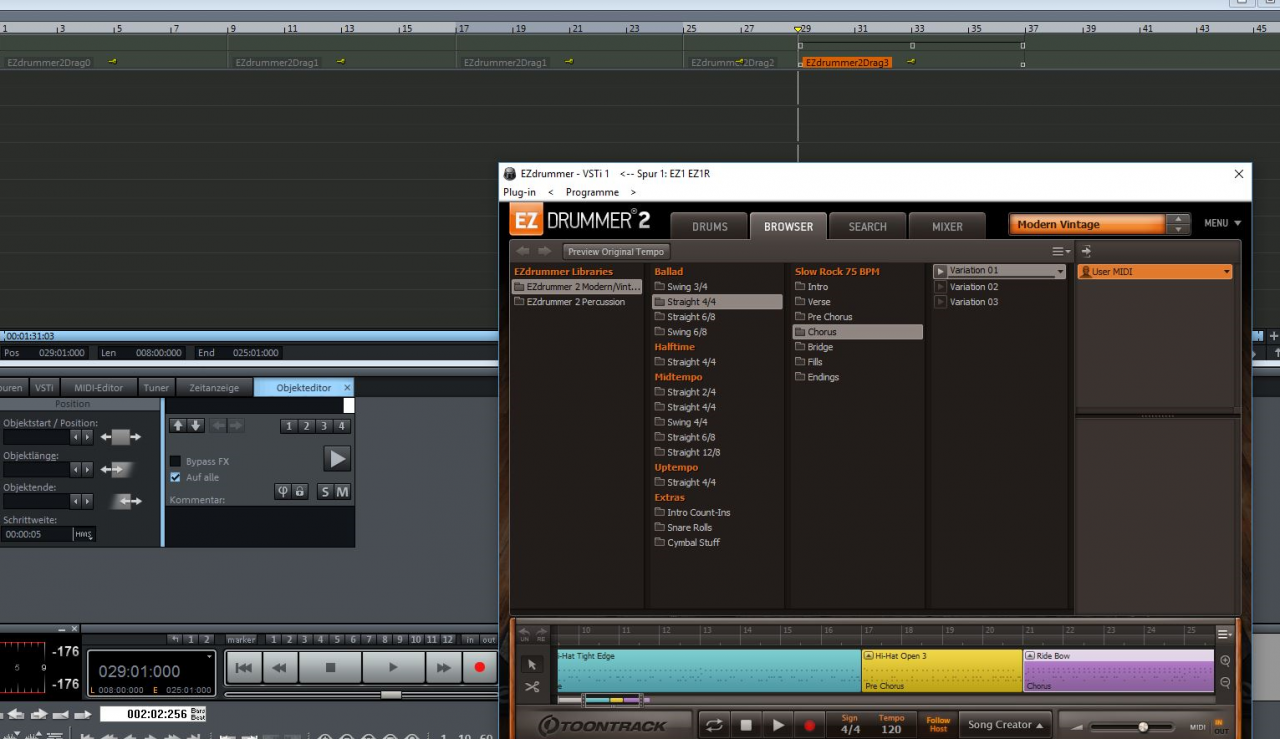Close the Objekteditor tab
This screenshot has width=1280, height=739.
tap(347, 388)
